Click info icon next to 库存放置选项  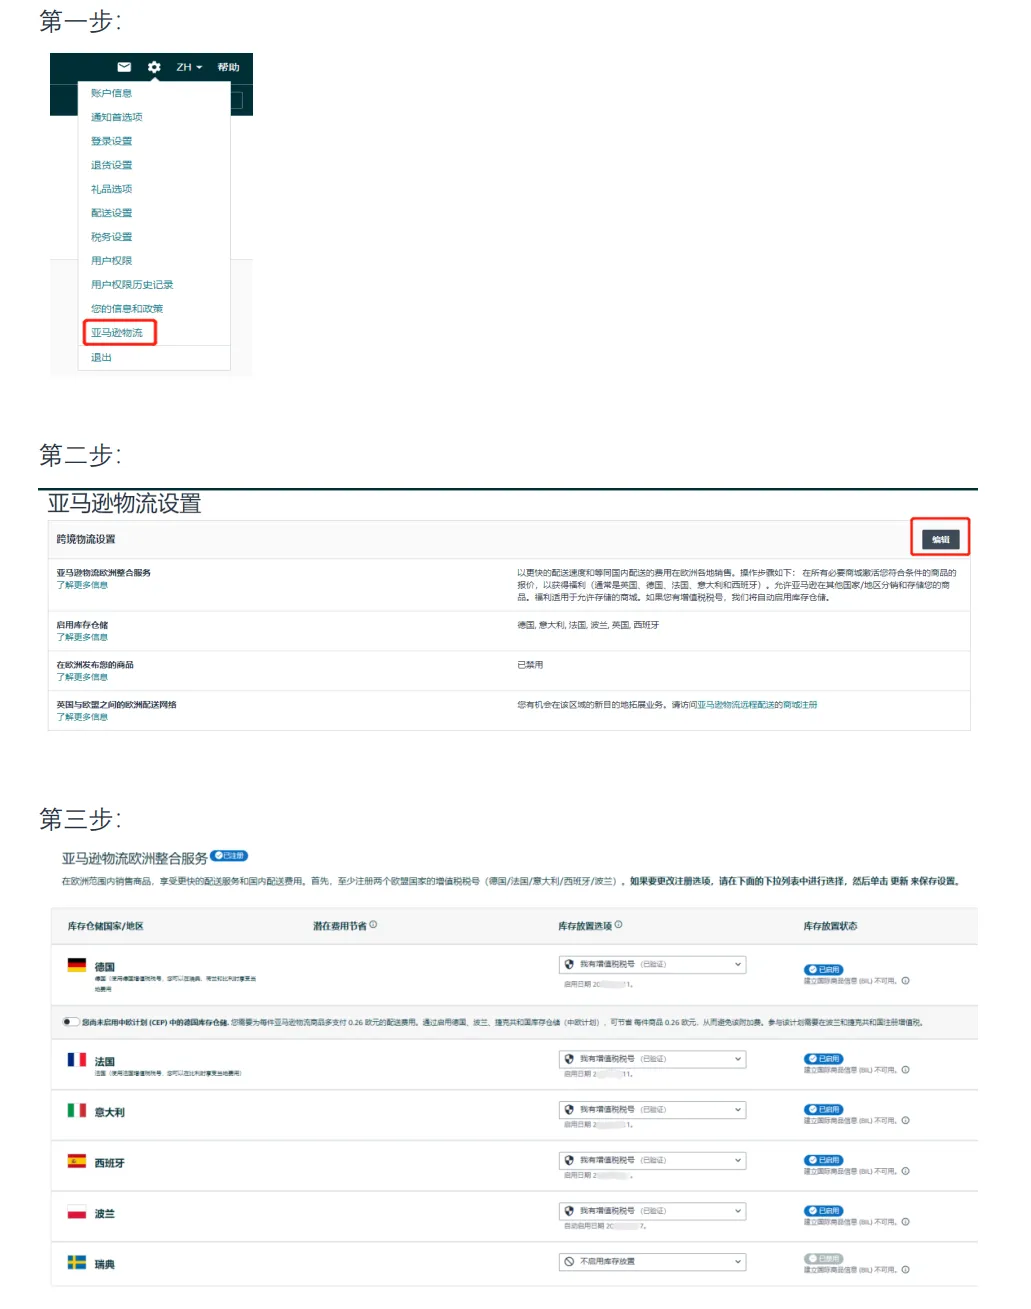tap(618, 925)
